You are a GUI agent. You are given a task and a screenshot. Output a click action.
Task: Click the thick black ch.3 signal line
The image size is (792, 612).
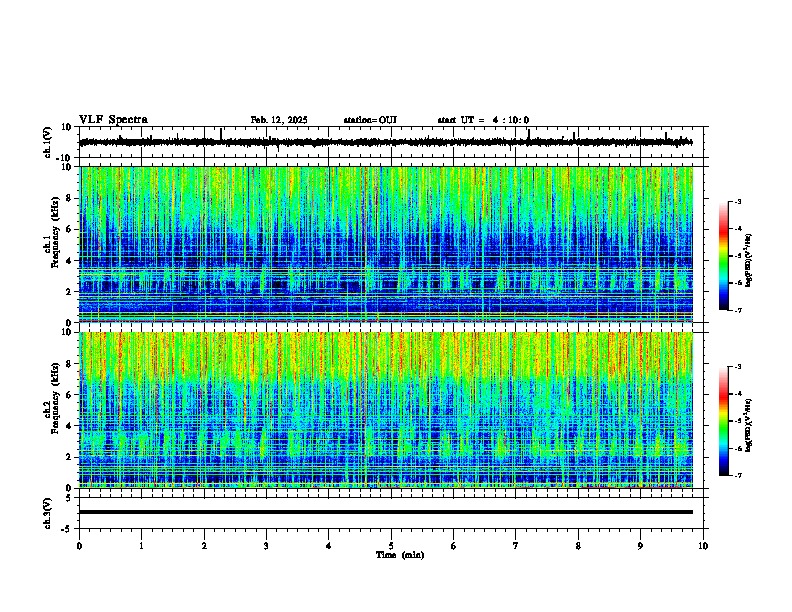pos(386,512)
